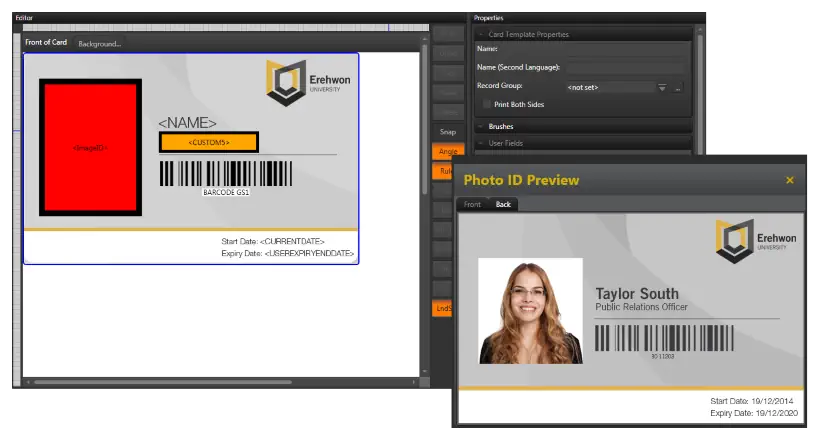Select the orange <CUSTOM5> field
820x440 pixels.
coord(209,142)
